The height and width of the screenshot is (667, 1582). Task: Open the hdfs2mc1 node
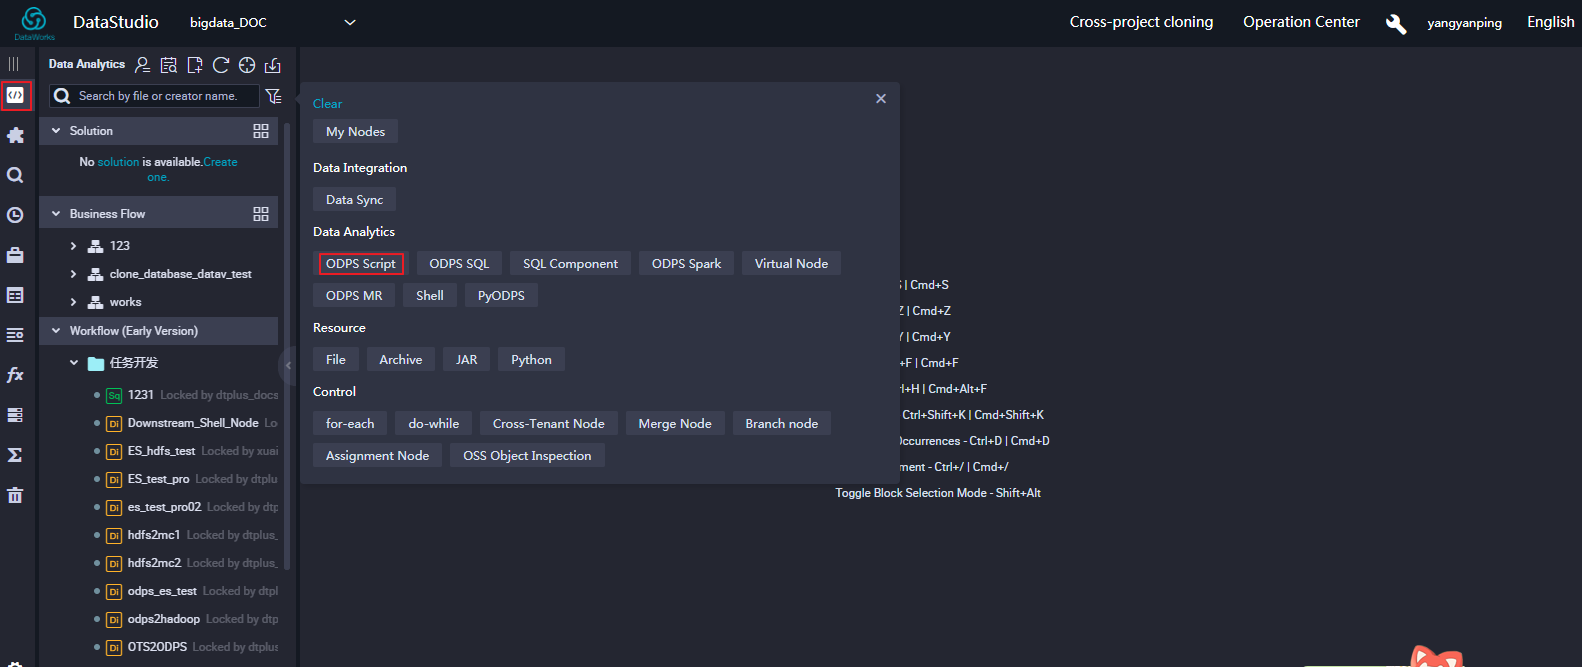154,535
